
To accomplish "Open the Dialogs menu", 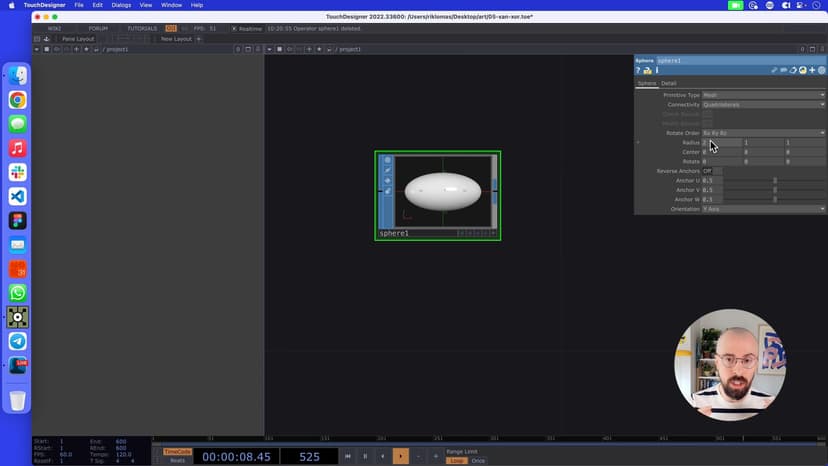I will click(x=121, y=5).
